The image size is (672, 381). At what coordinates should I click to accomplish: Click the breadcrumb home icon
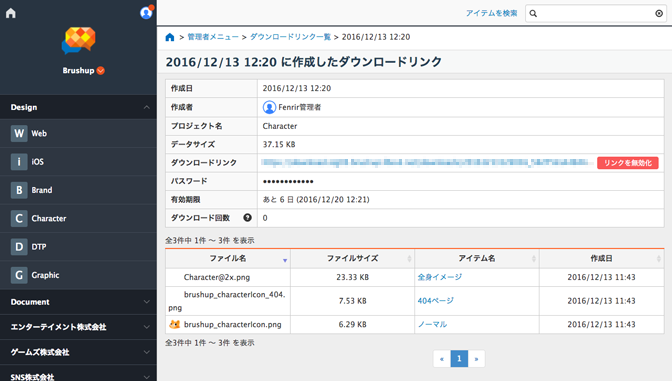click(x=170, y=37)
